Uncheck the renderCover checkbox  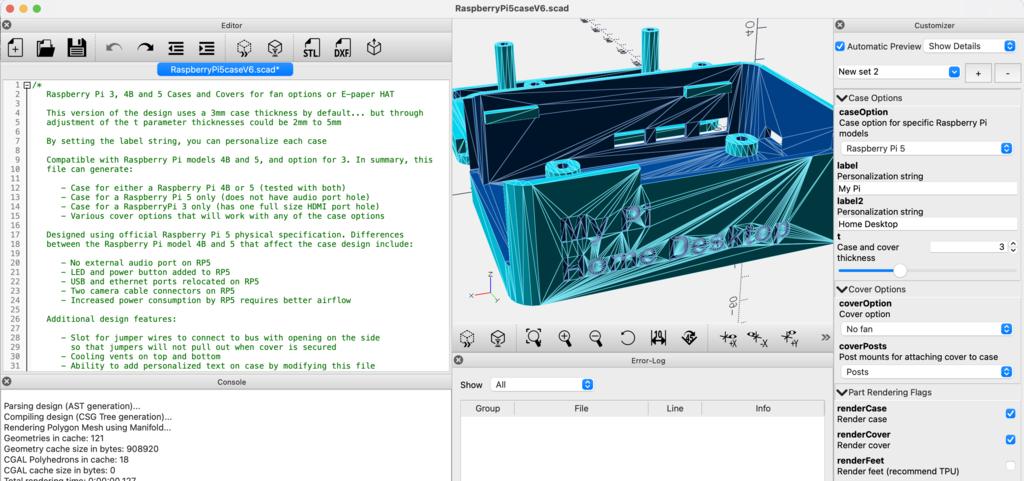(1010, 439)
